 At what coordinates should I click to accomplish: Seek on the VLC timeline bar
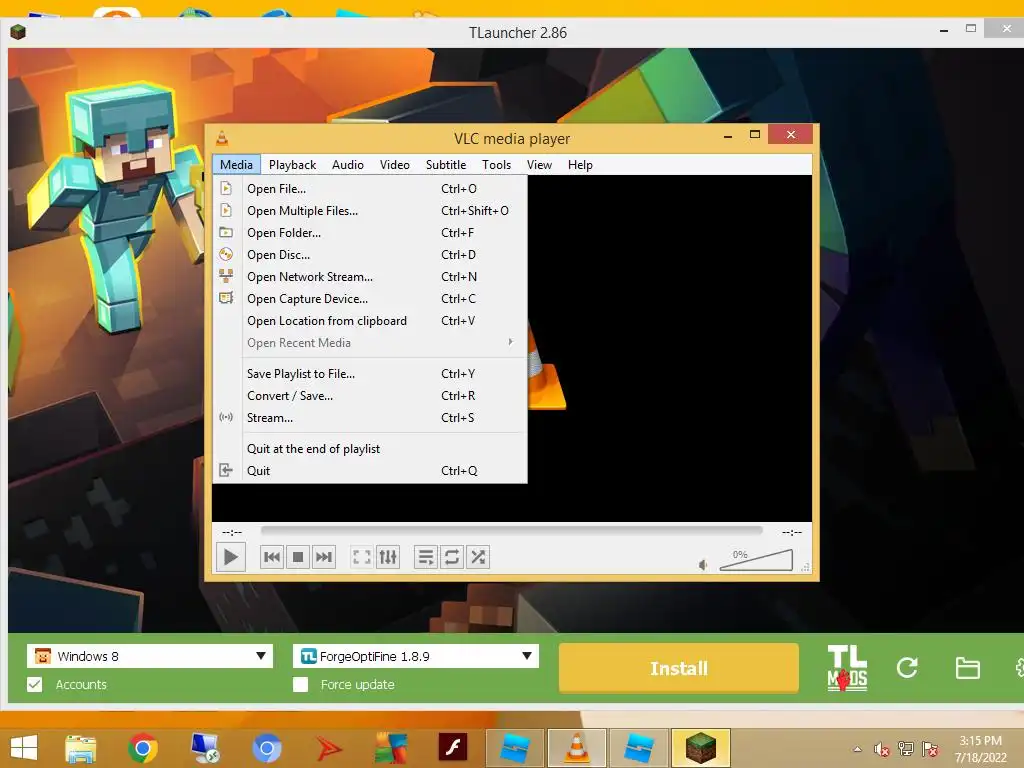coord(511,531)
